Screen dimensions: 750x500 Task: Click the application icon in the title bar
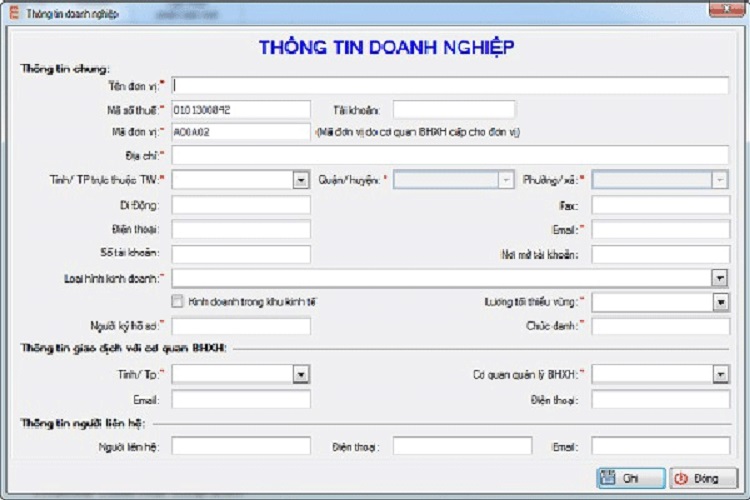pos(14,13)
